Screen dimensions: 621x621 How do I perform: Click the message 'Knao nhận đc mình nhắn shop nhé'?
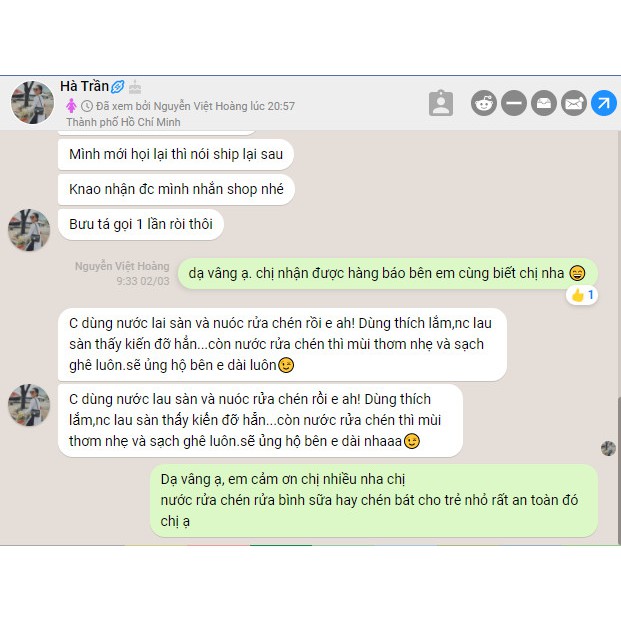click(176, 189)
